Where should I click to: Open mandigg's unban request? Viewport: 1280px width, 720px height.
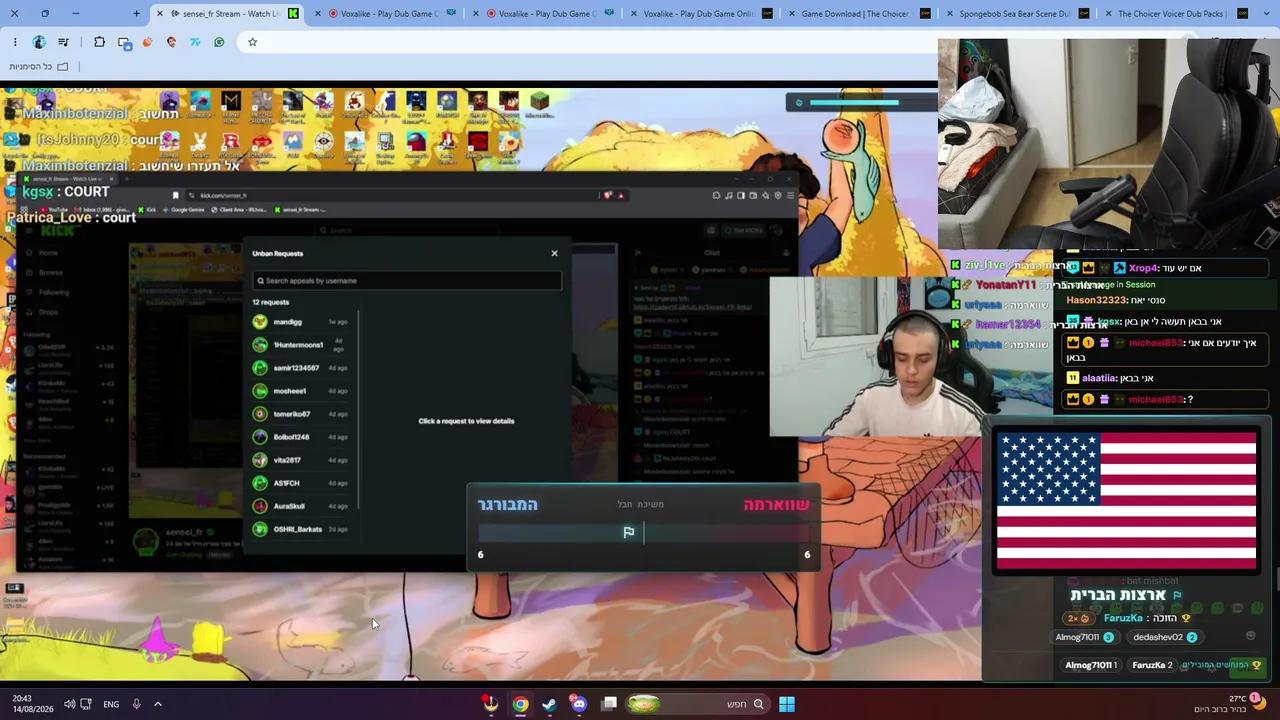tap(301, 322)
